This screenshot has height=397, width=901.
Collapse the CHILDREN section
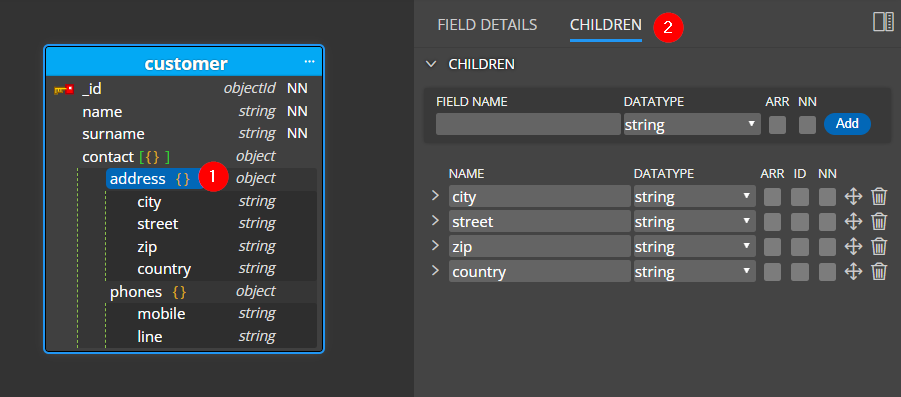(x=431, y=64)
